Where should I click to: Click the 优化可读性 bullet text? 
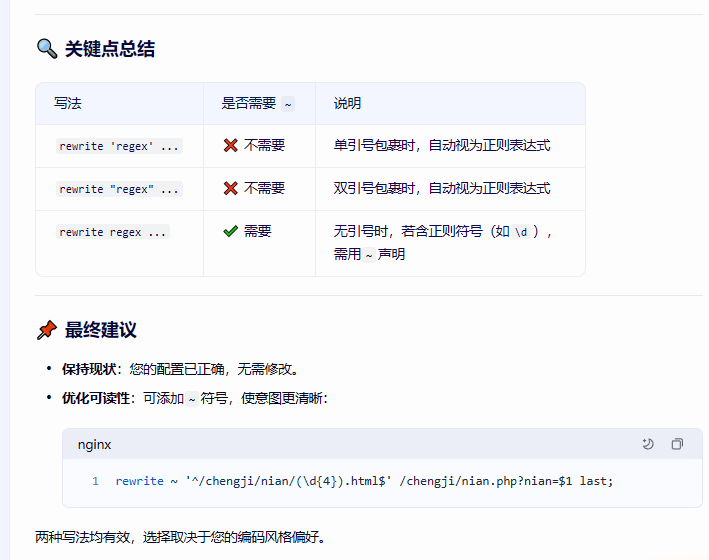[x=96, y=398]
